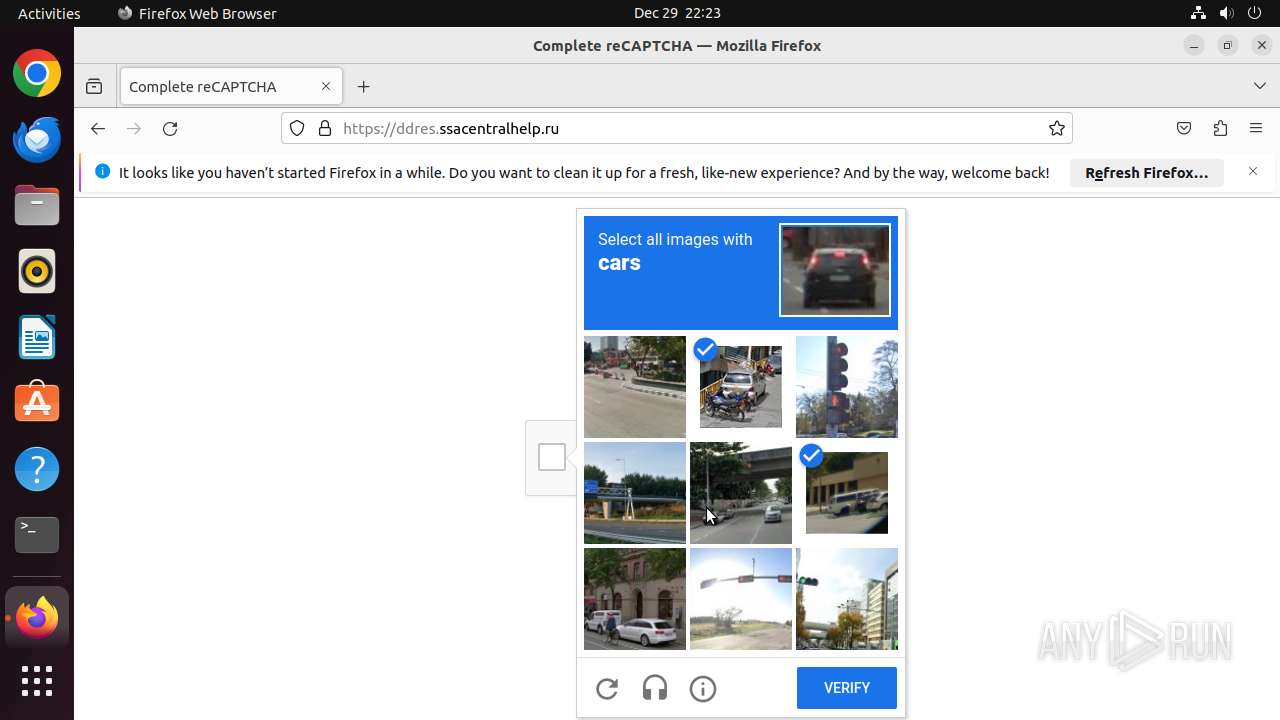This screenshot has height=720, width=1280.
Task: Open network status indicator in top bar
Action: 1198,13
